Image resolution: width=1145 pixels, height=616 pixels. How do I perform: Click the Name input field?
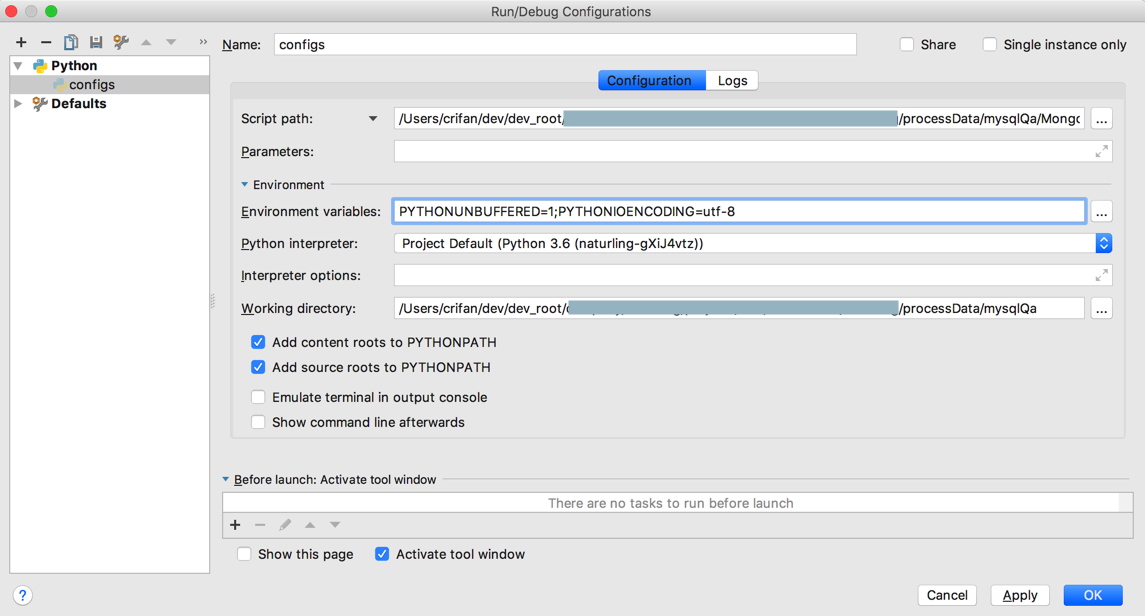pos(565,44)
